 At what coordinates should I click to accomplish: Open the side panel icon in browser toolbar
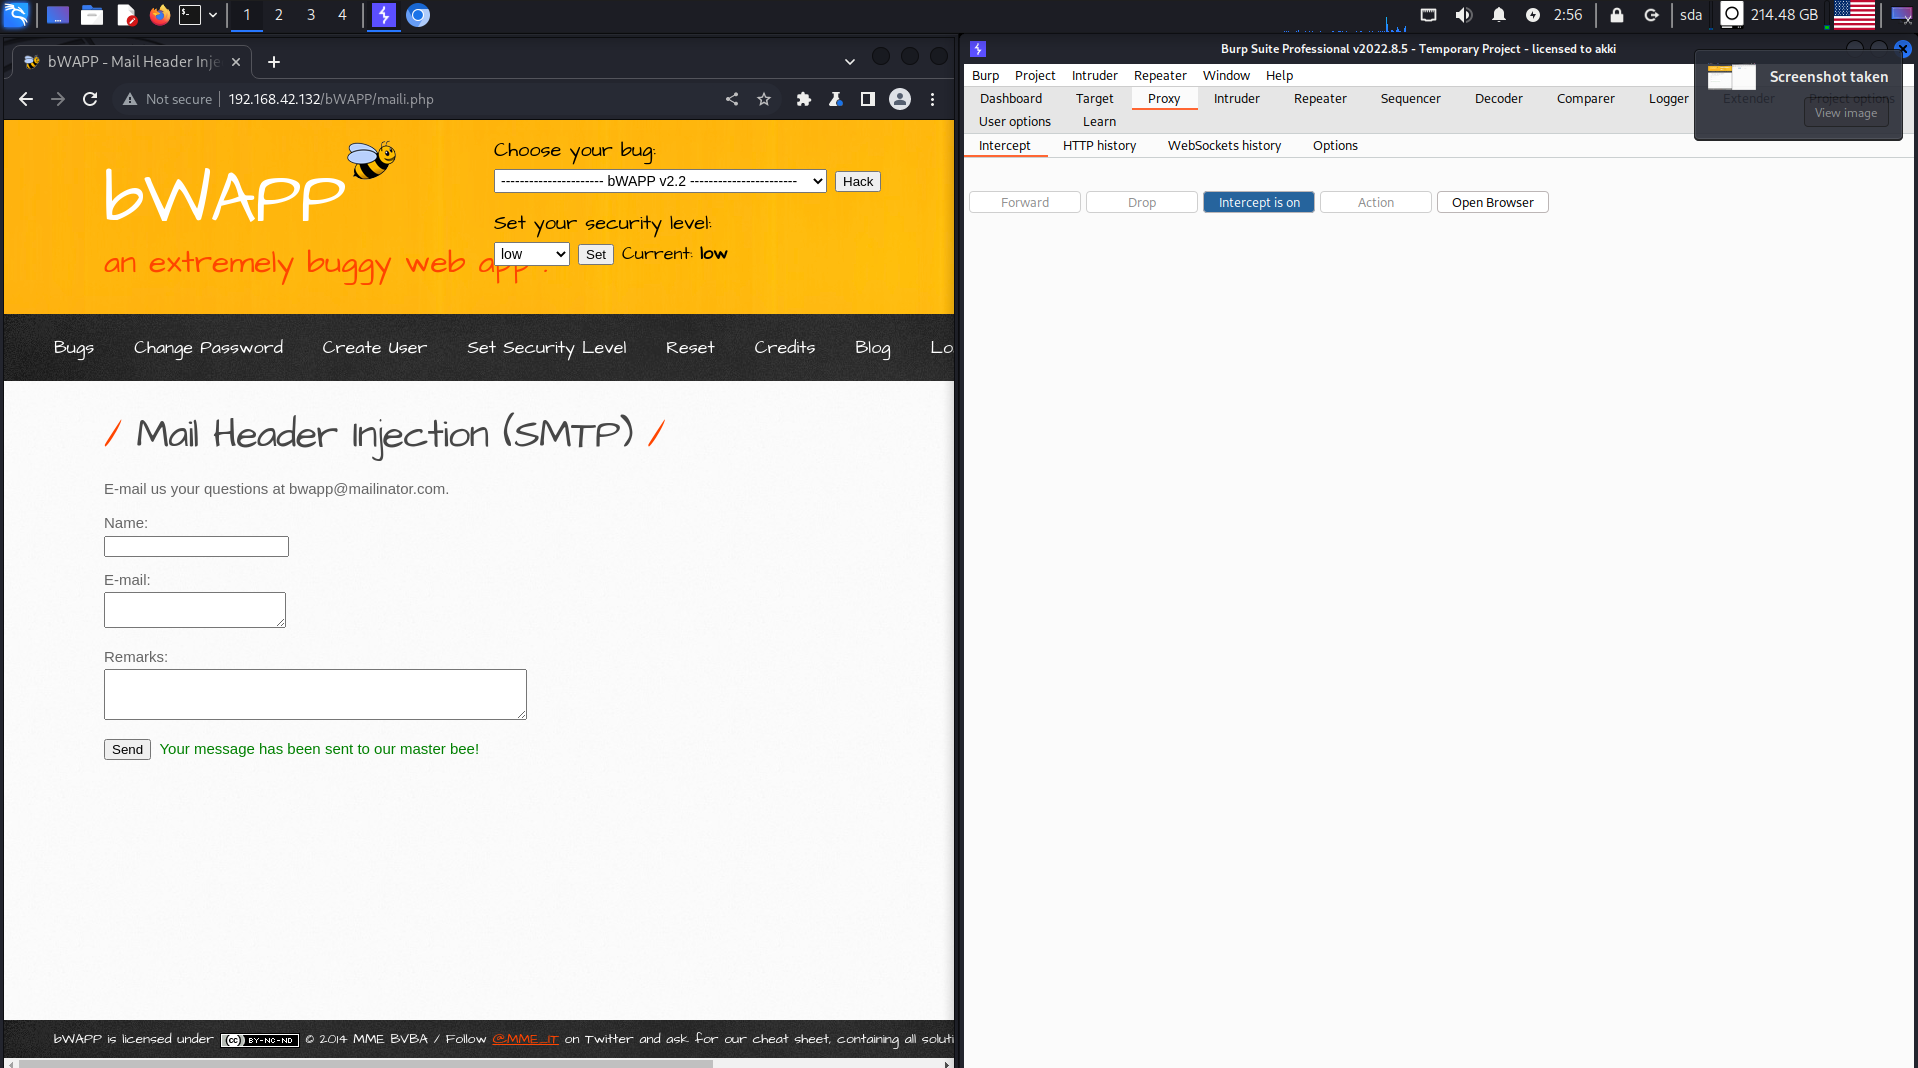tap(868, 99)
